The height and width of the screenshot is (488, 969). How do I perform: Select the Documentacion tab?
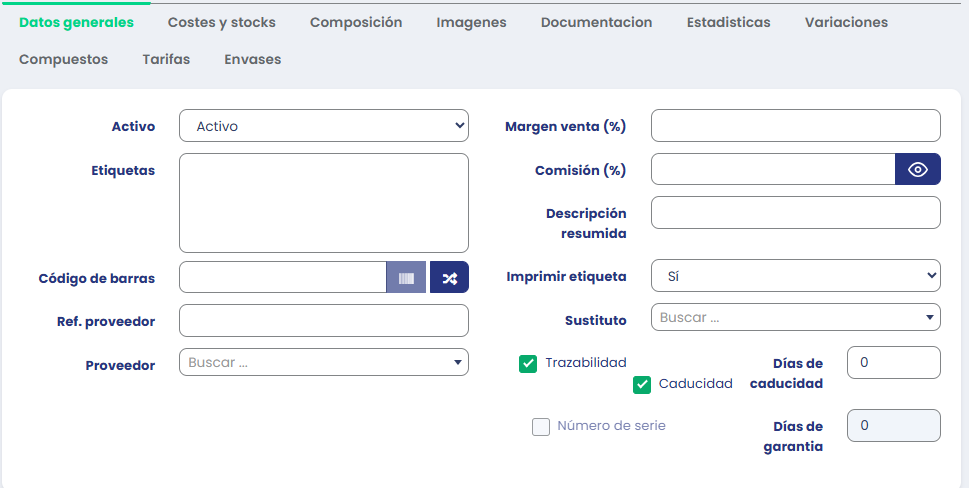596,22
